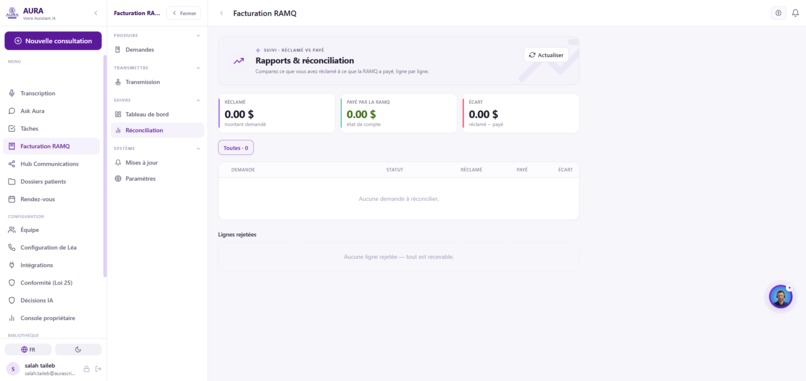Click the Hub Communications share icon

(12, 164)
